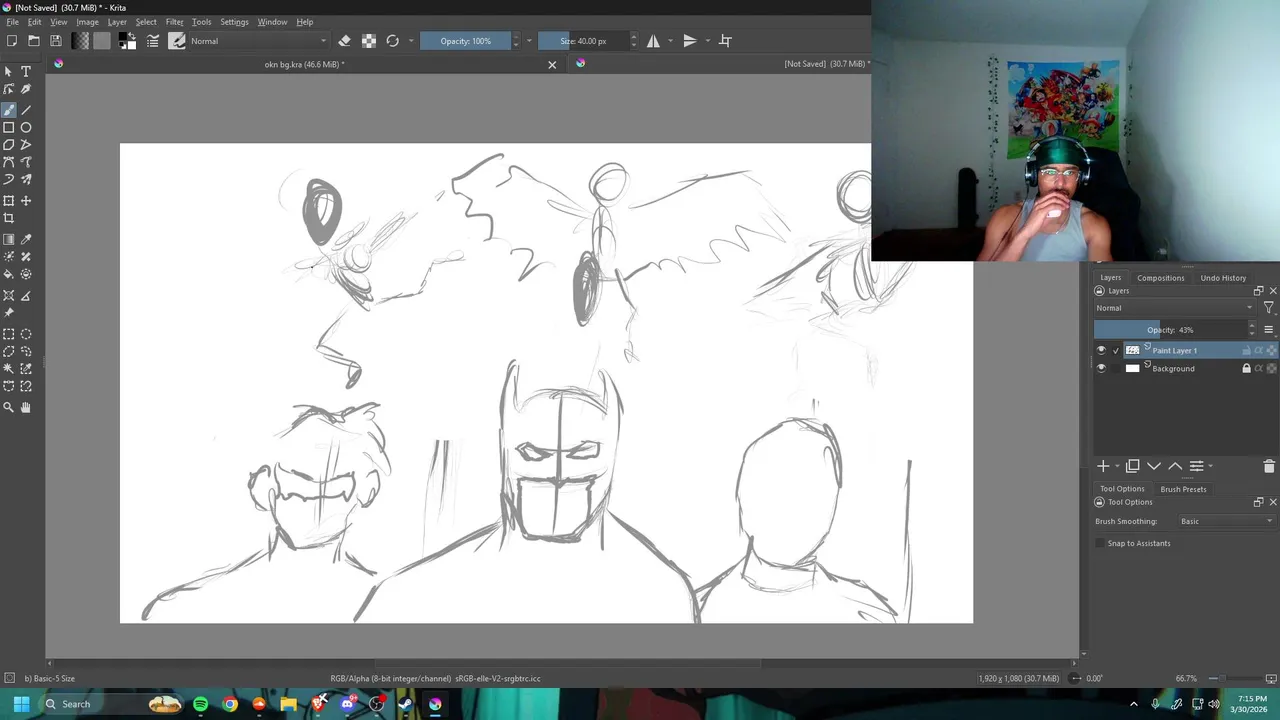
Task: Select the Assistant tool
Action: point(9,296)
